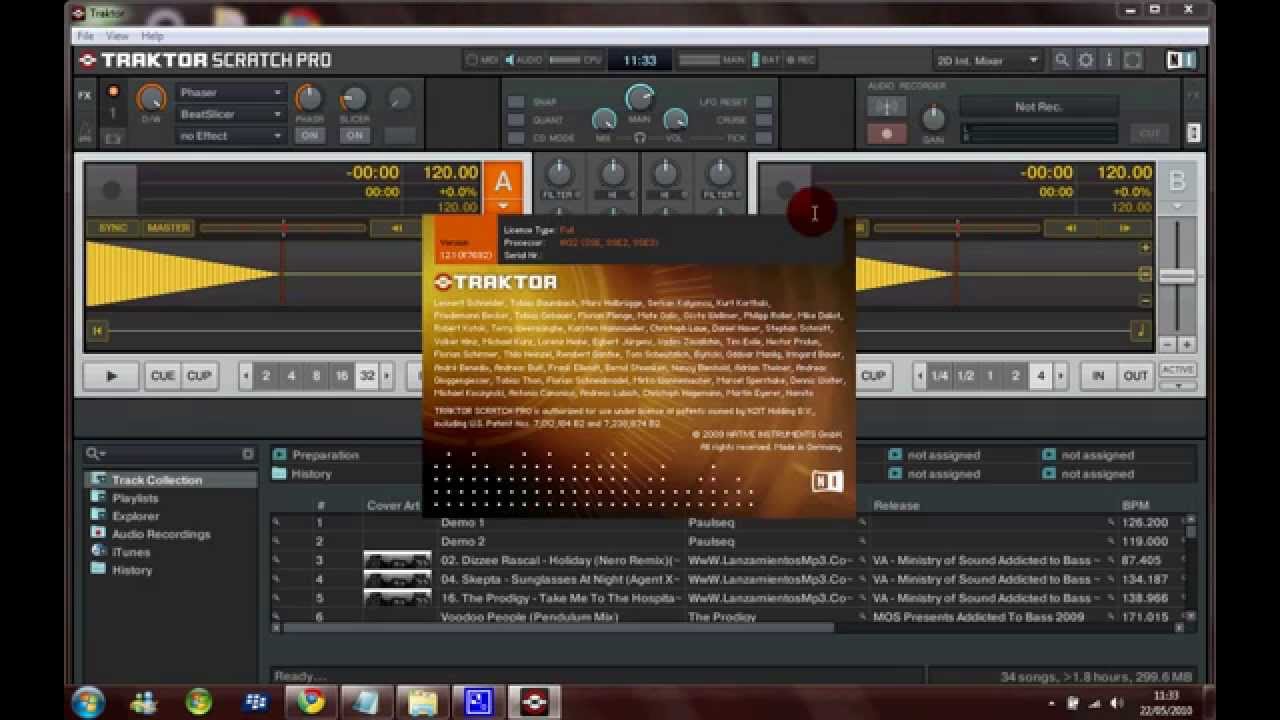Toggle fullscreen icon in header

pos(1132,60)
